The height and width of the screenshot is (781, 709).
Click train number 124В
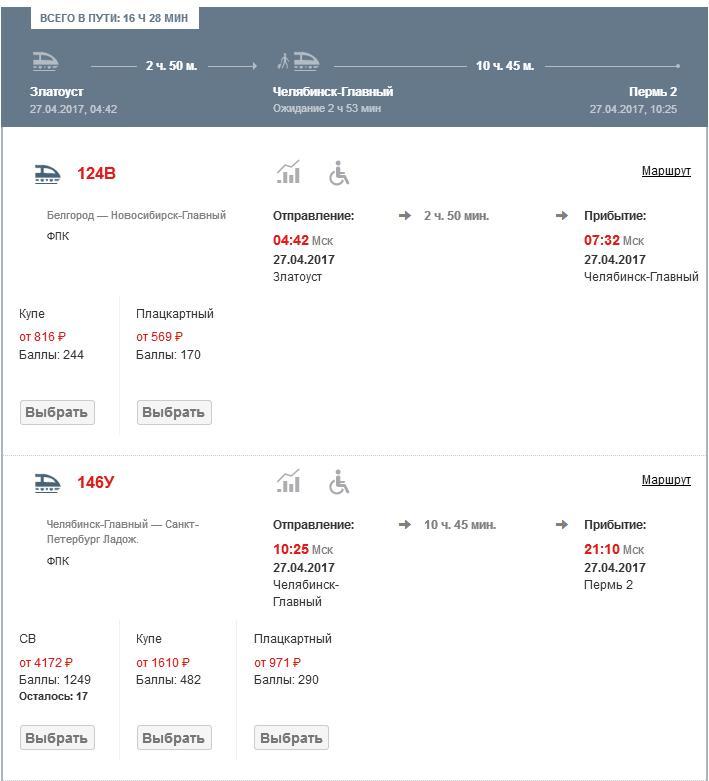tap(96, 174)
